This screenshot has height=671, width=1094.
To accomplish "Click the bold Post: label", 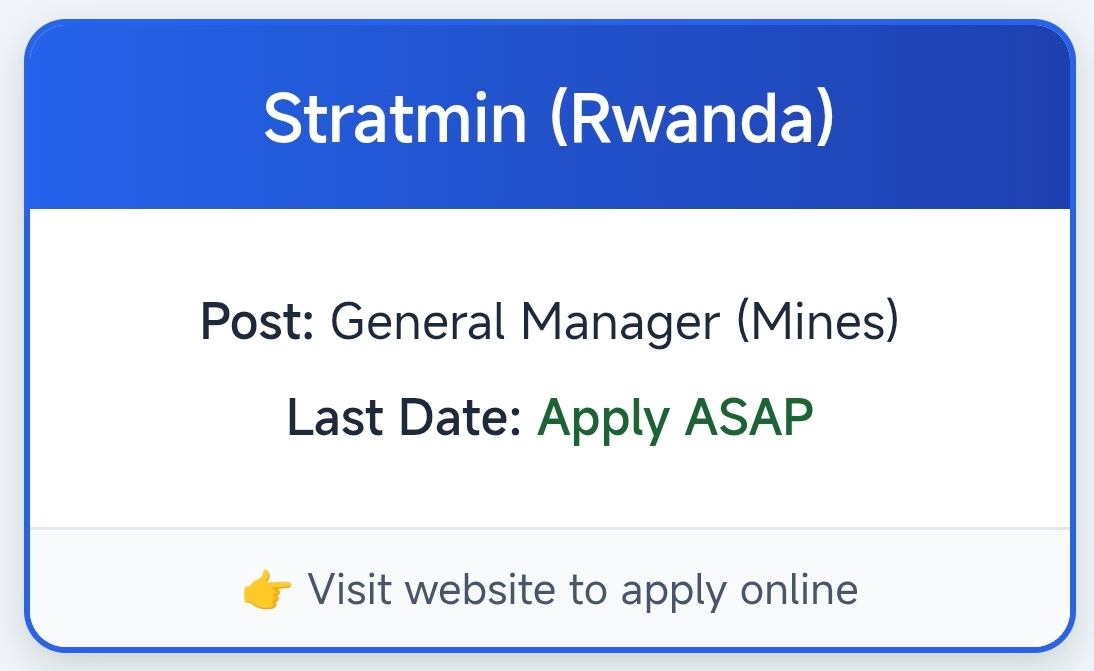I will tap(258, 323).
